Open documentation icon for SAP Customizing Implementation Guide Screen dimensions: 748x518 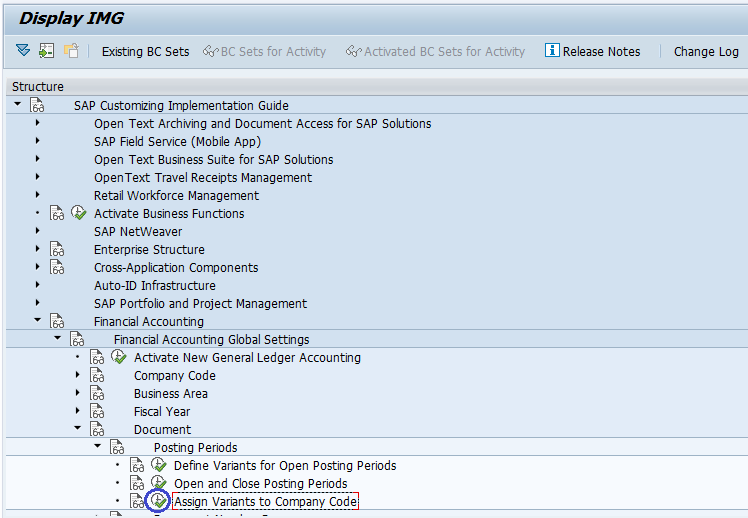tap(37, 105)
